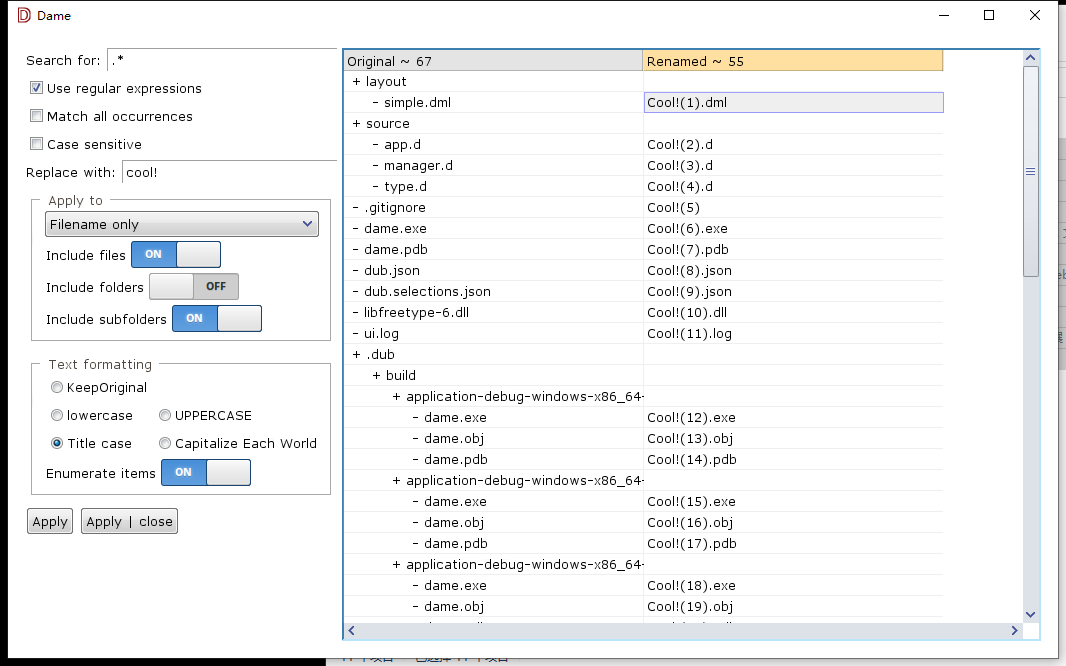Collapse the .dub folder node

pyautogui.click(x=356, y=355)
